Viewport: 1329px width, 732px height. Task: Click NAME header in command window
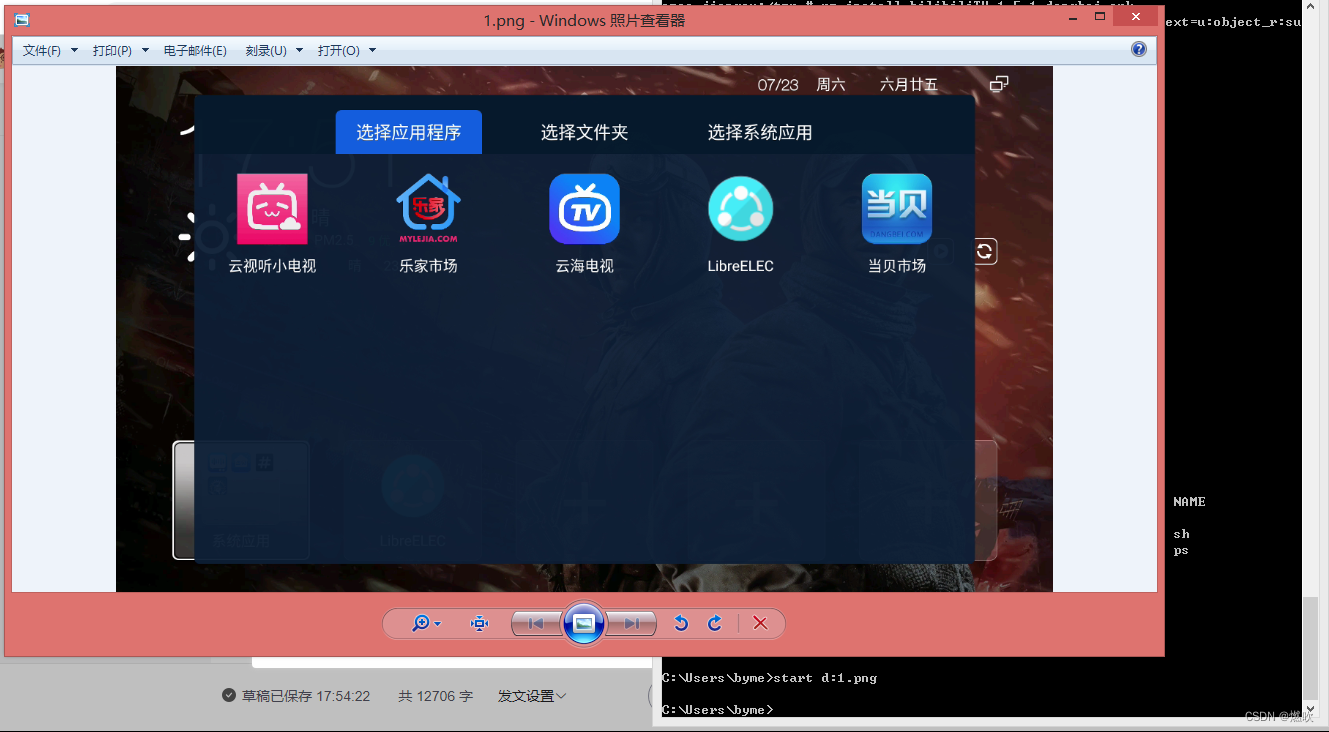click(1189, 501)
